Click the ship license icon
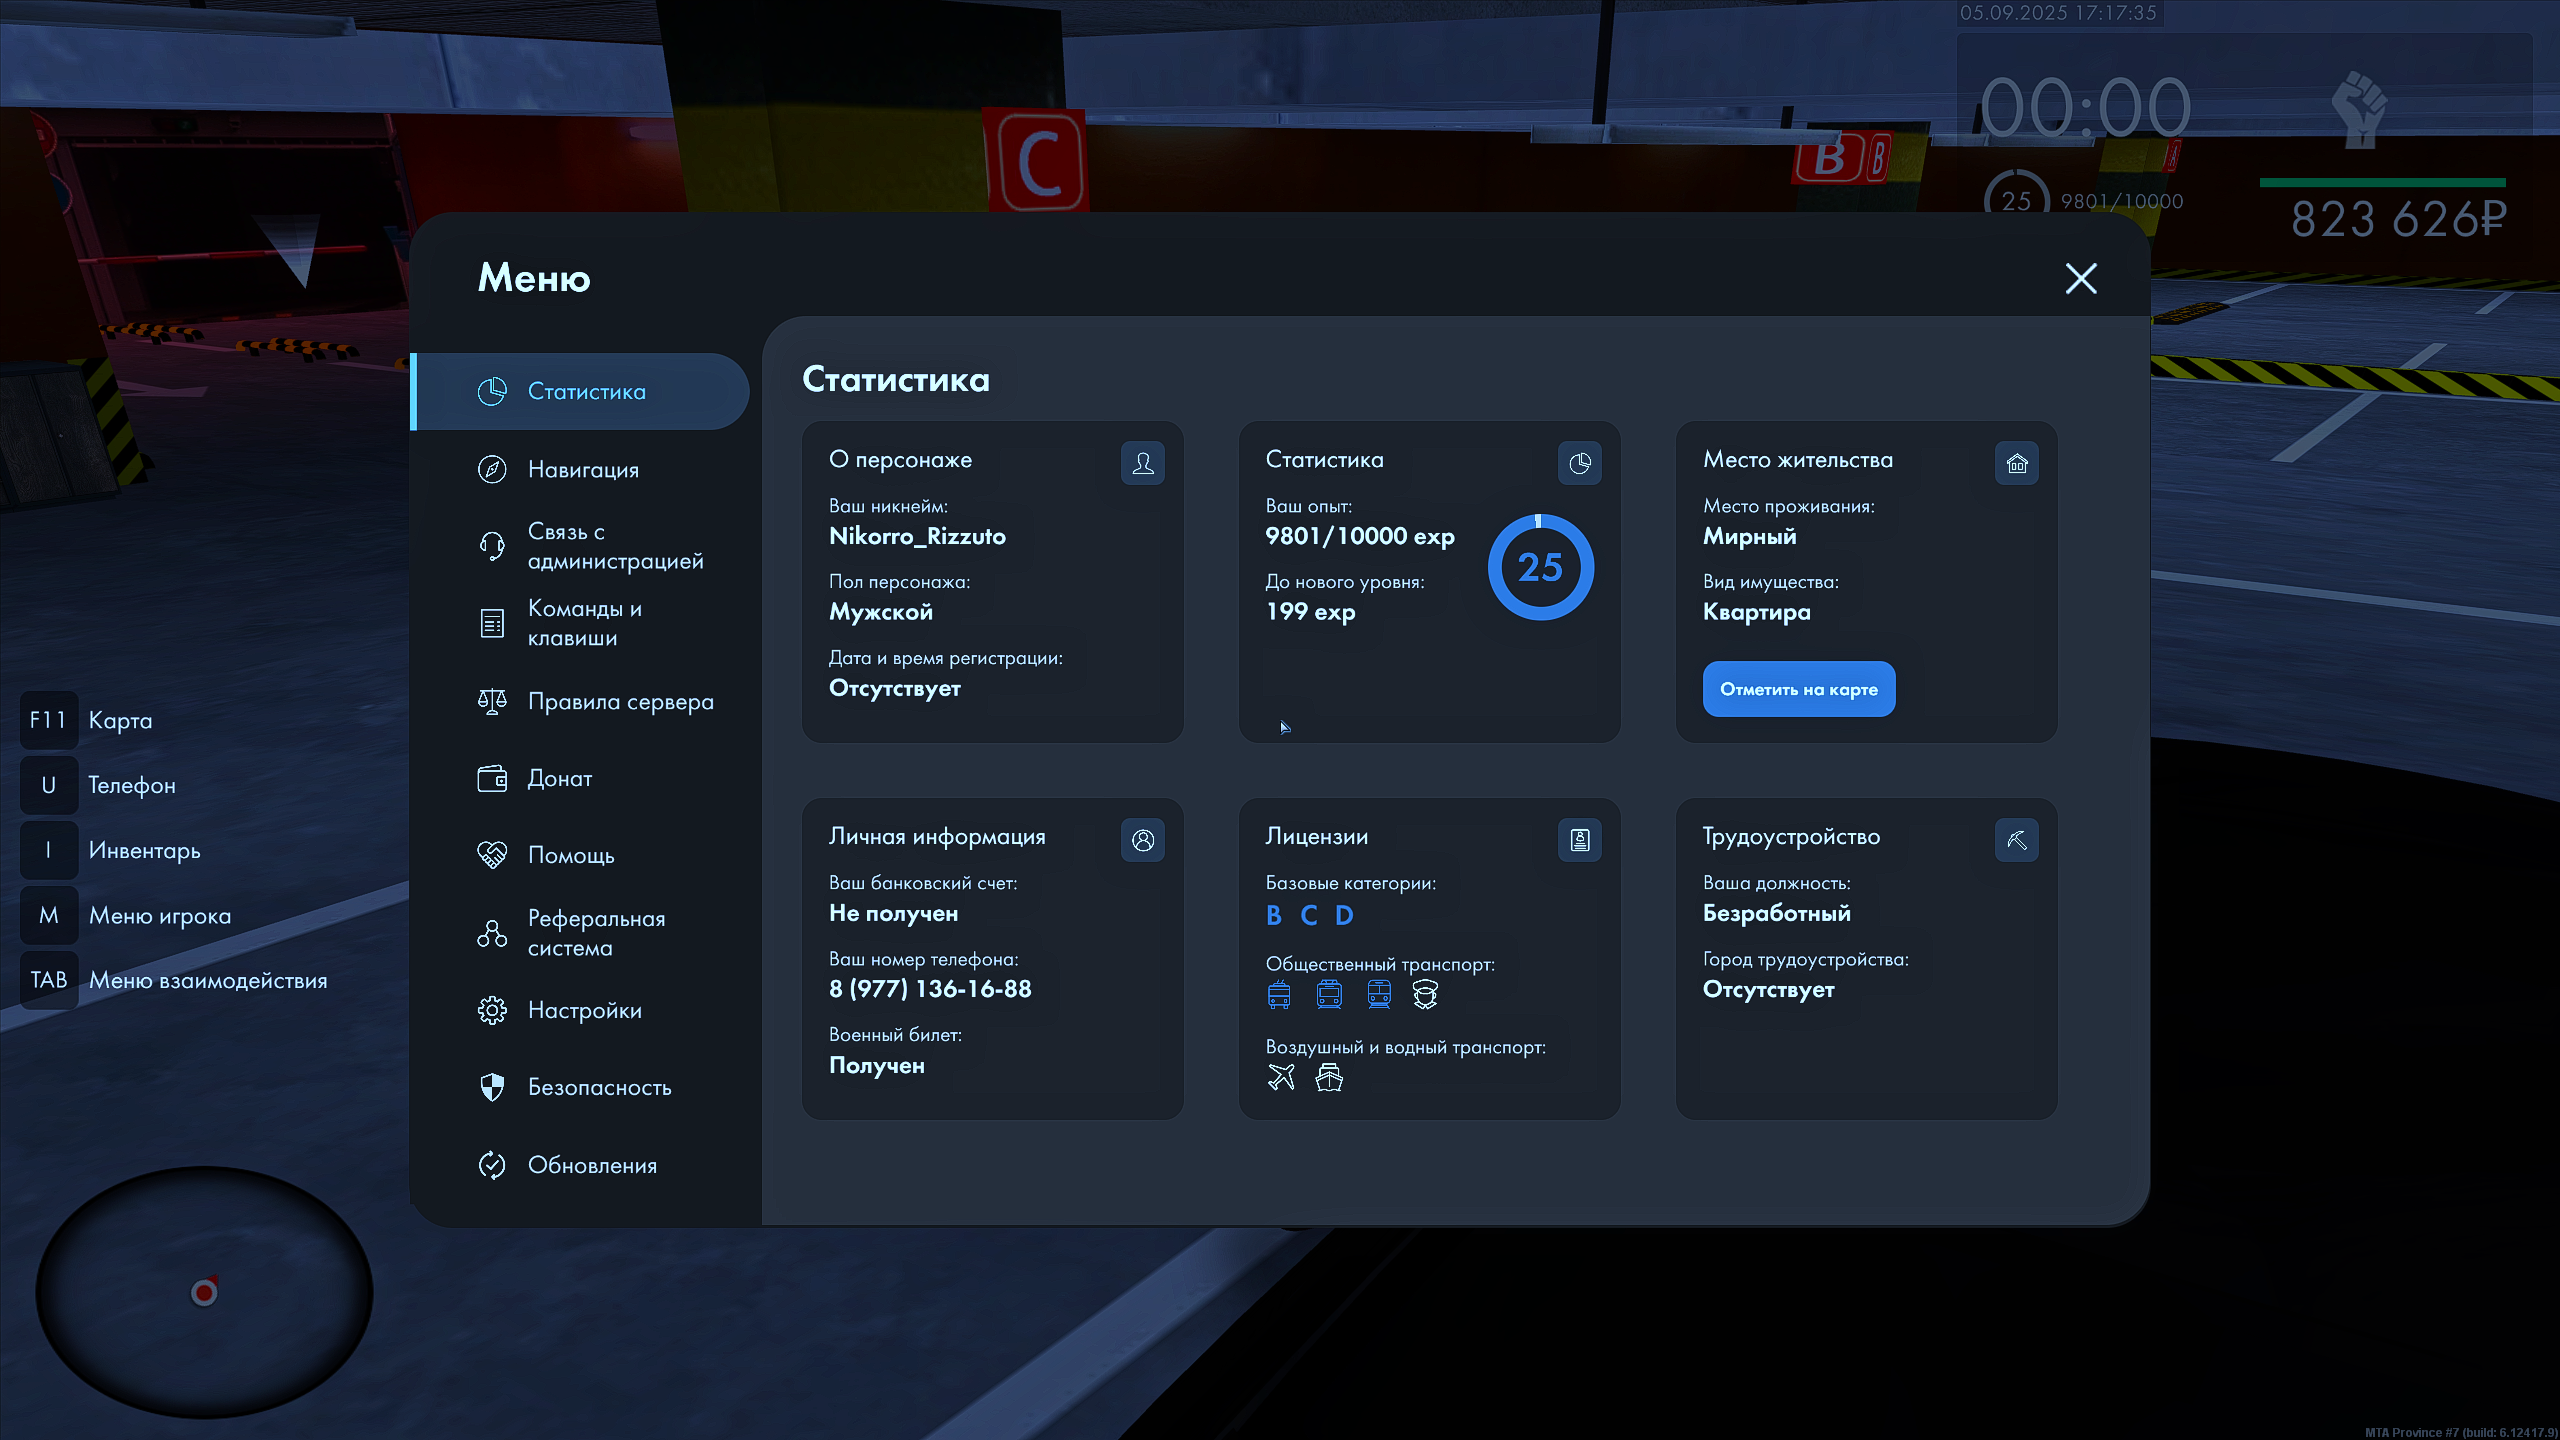The image size is (2560, 1440). tap(1329, 1077)
